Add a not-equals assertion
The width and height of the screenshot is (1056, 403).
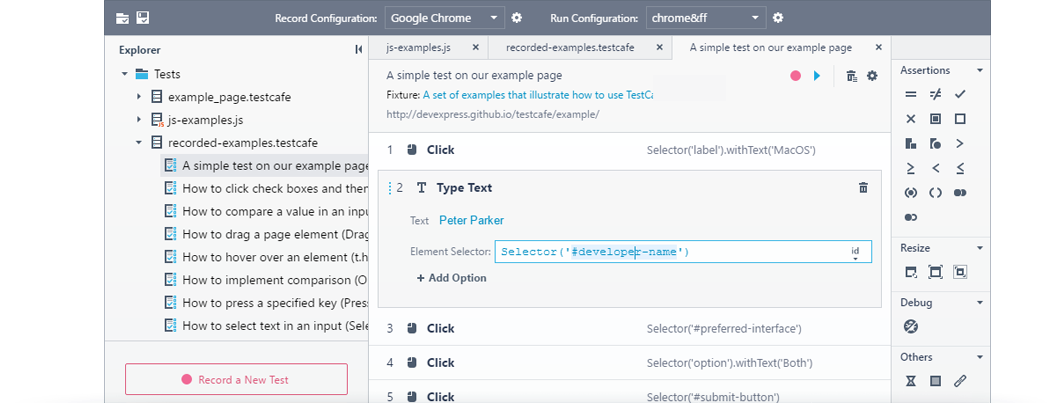935,94
